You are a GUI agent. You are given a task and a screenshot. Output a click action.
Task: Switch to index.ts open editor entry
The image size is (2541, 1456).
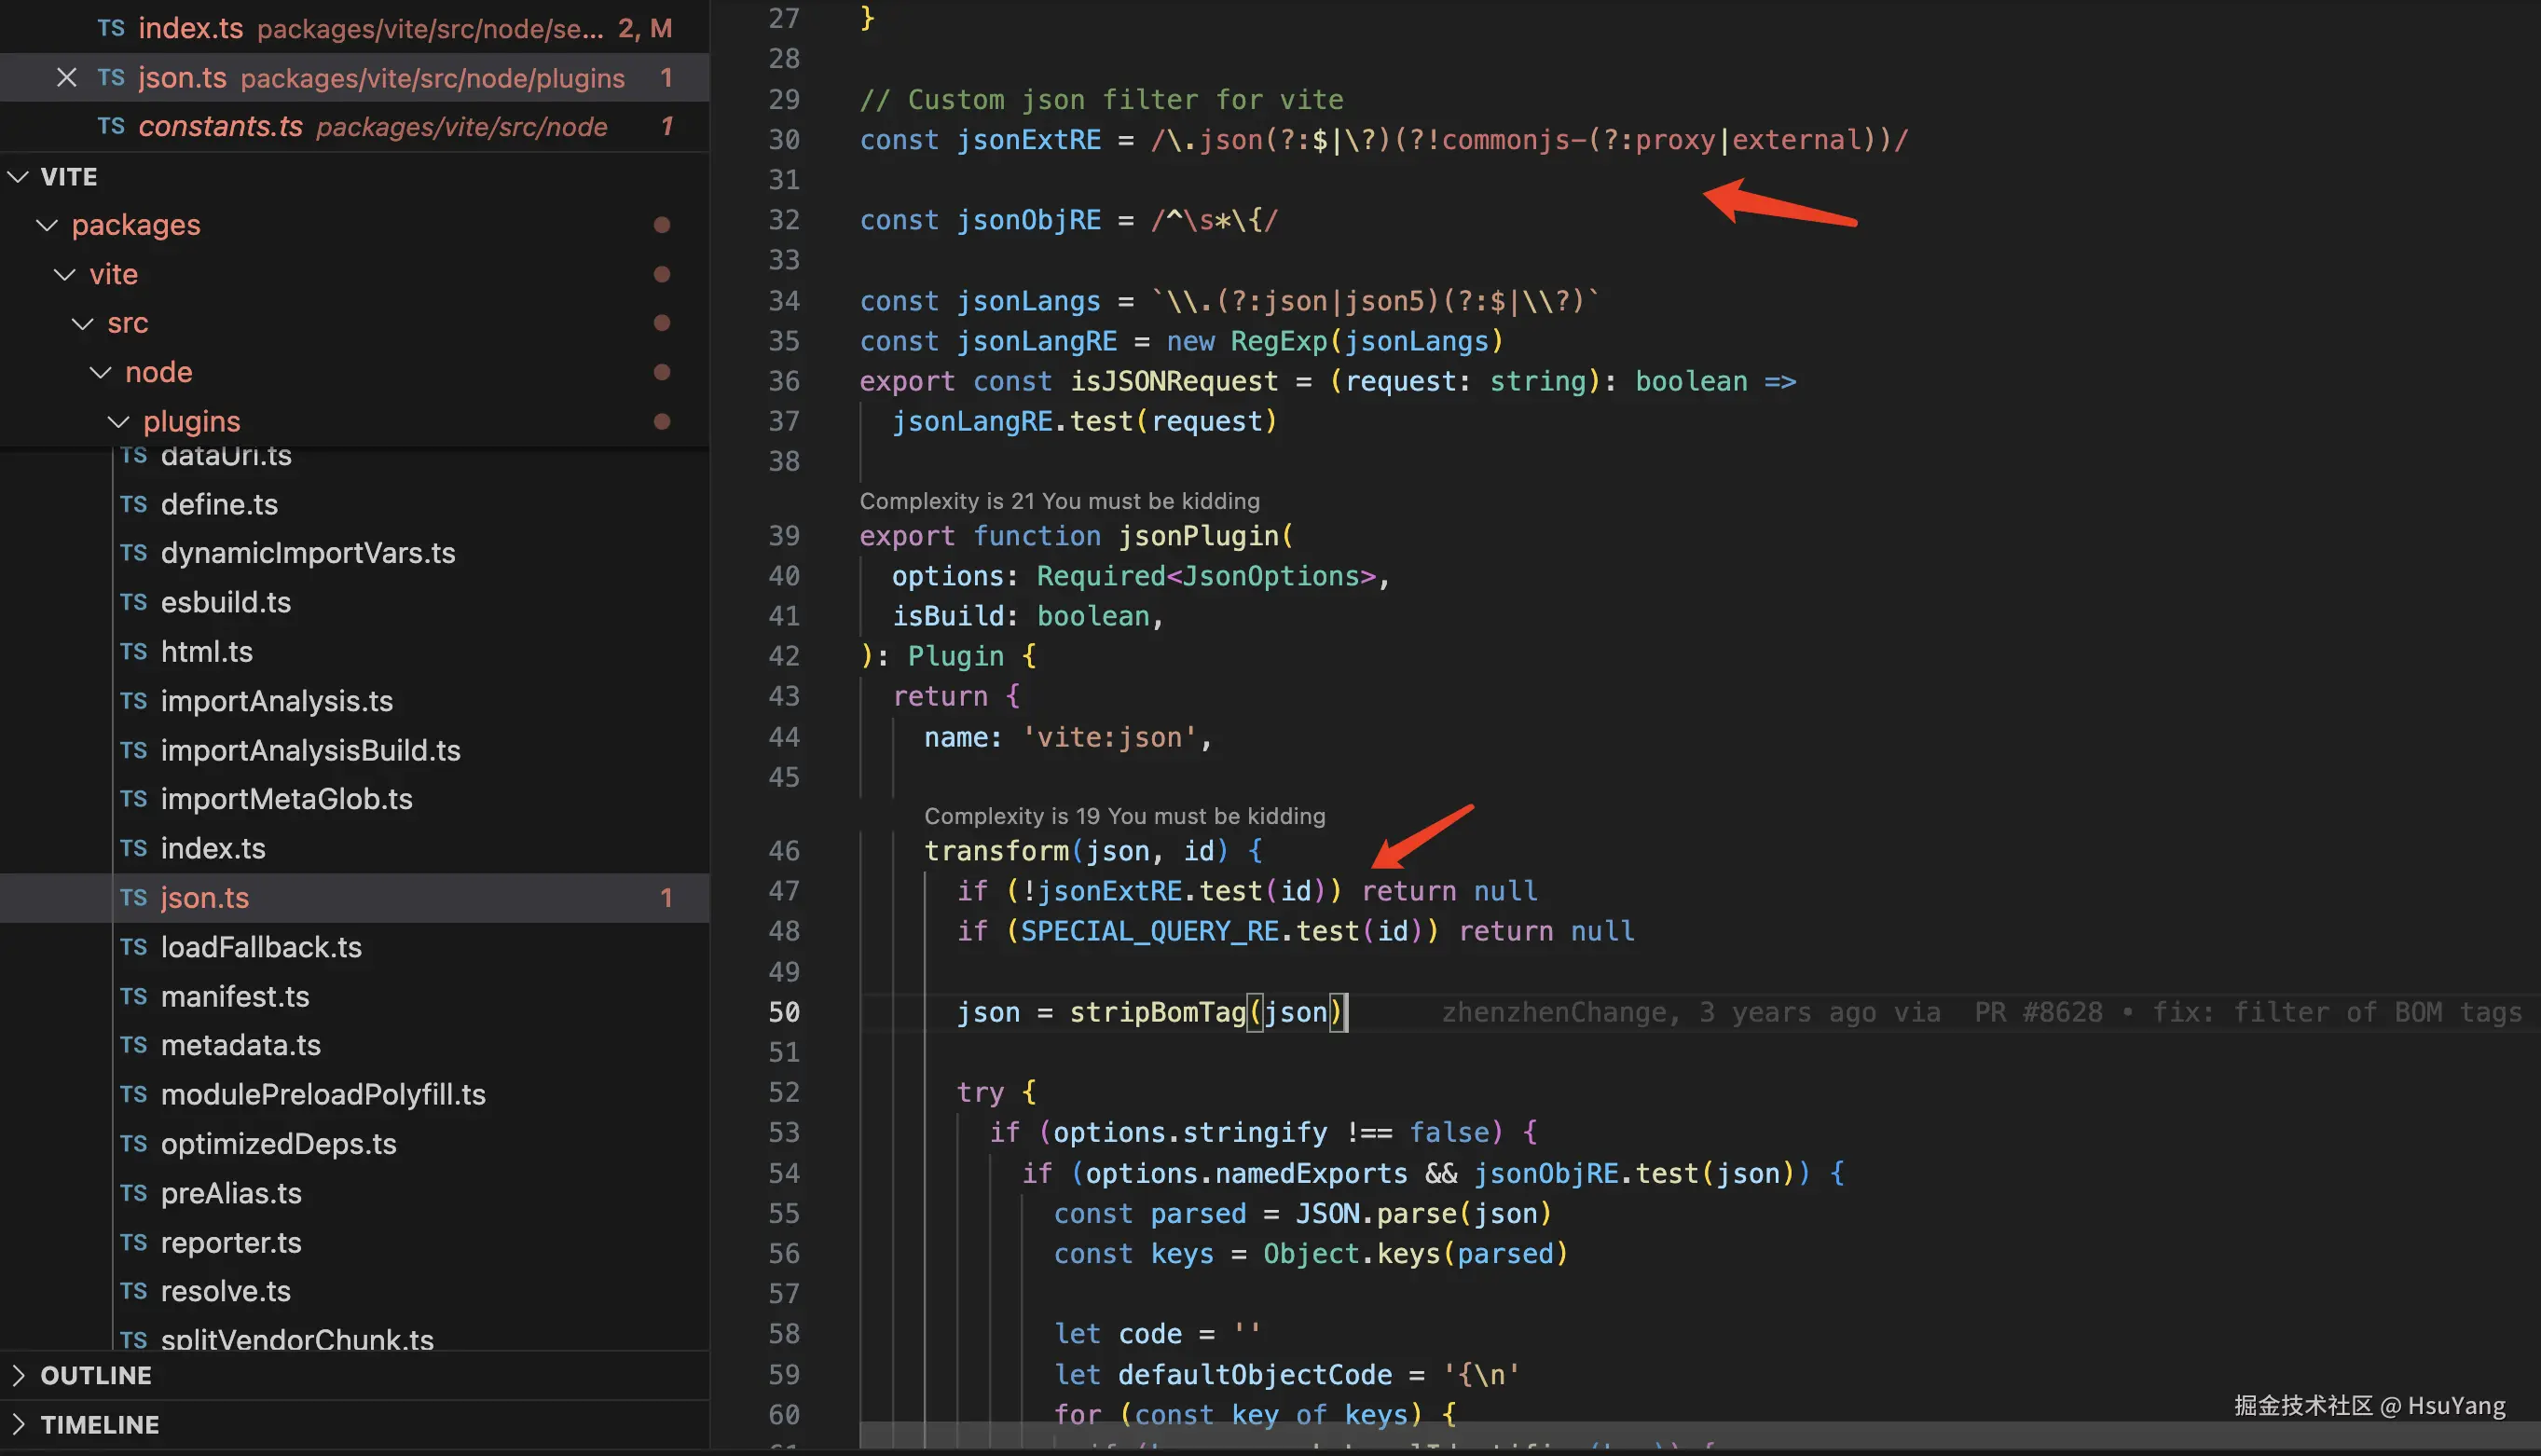click(190, 28)
